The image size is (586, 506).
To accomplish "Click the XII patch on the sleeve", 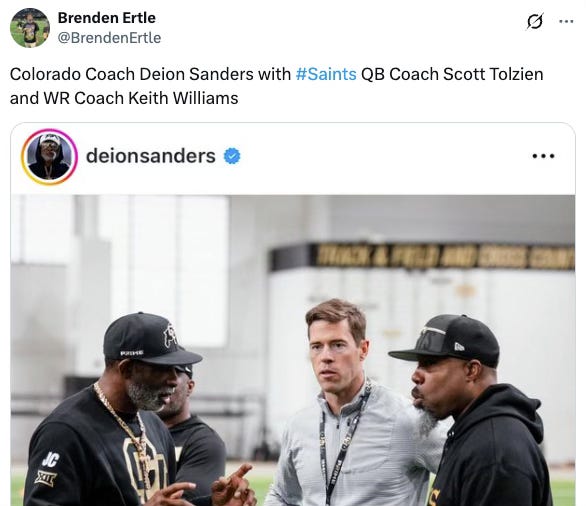I will (x=45, y=478).
